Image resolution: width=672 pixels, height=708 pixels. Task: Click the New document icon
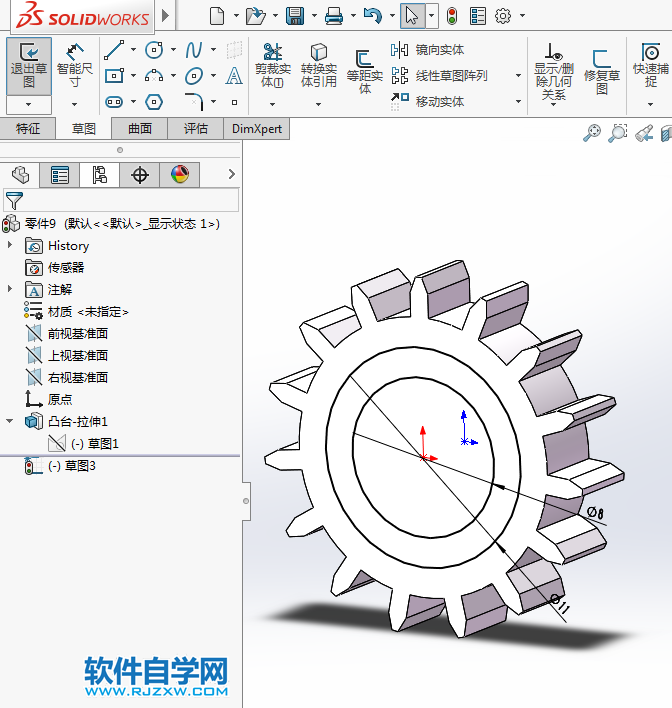[x=217, y=16]
